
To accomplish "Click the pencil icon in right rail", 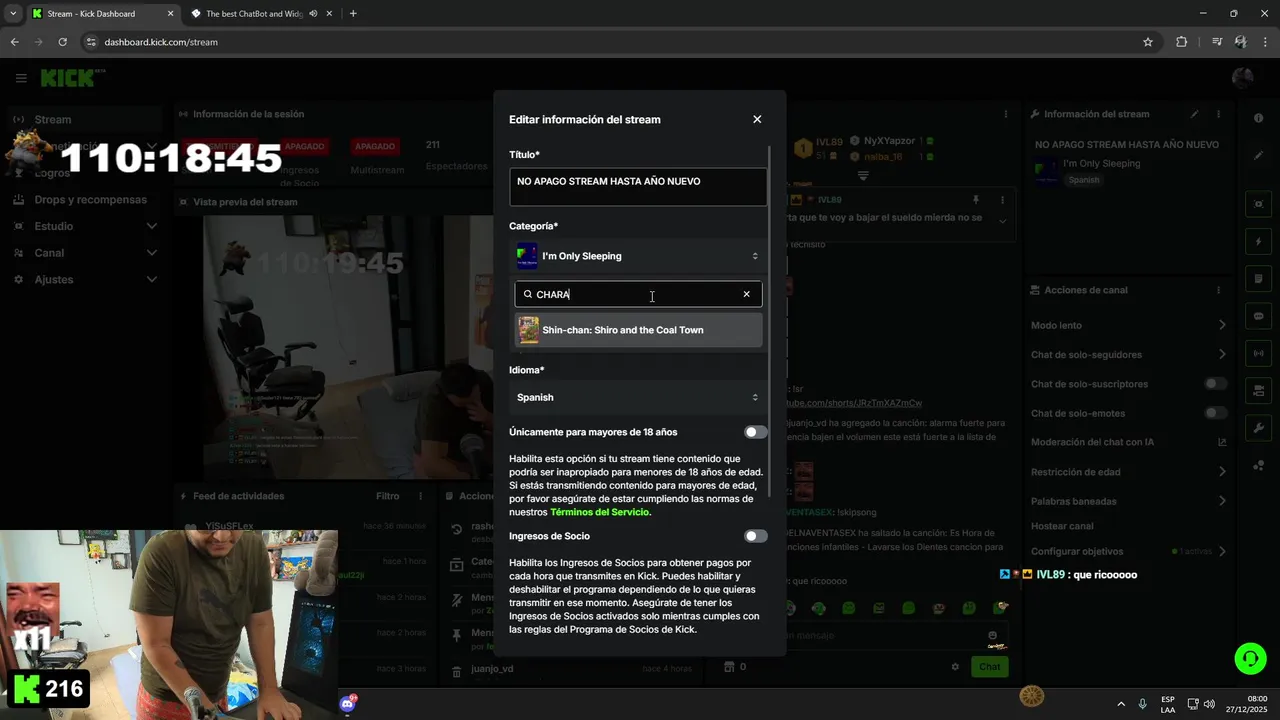I will 1258,156.
